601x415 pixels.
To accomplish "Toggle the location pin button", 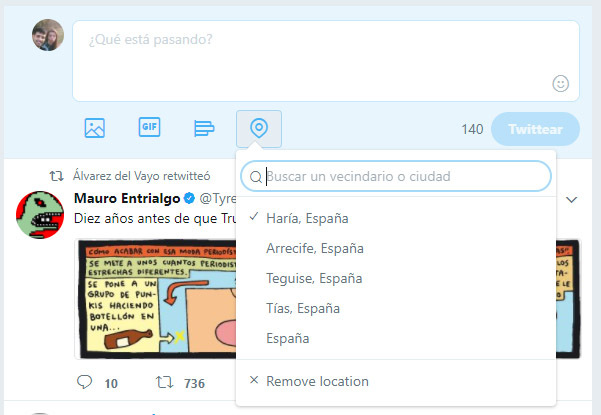I will coord(259,129).
